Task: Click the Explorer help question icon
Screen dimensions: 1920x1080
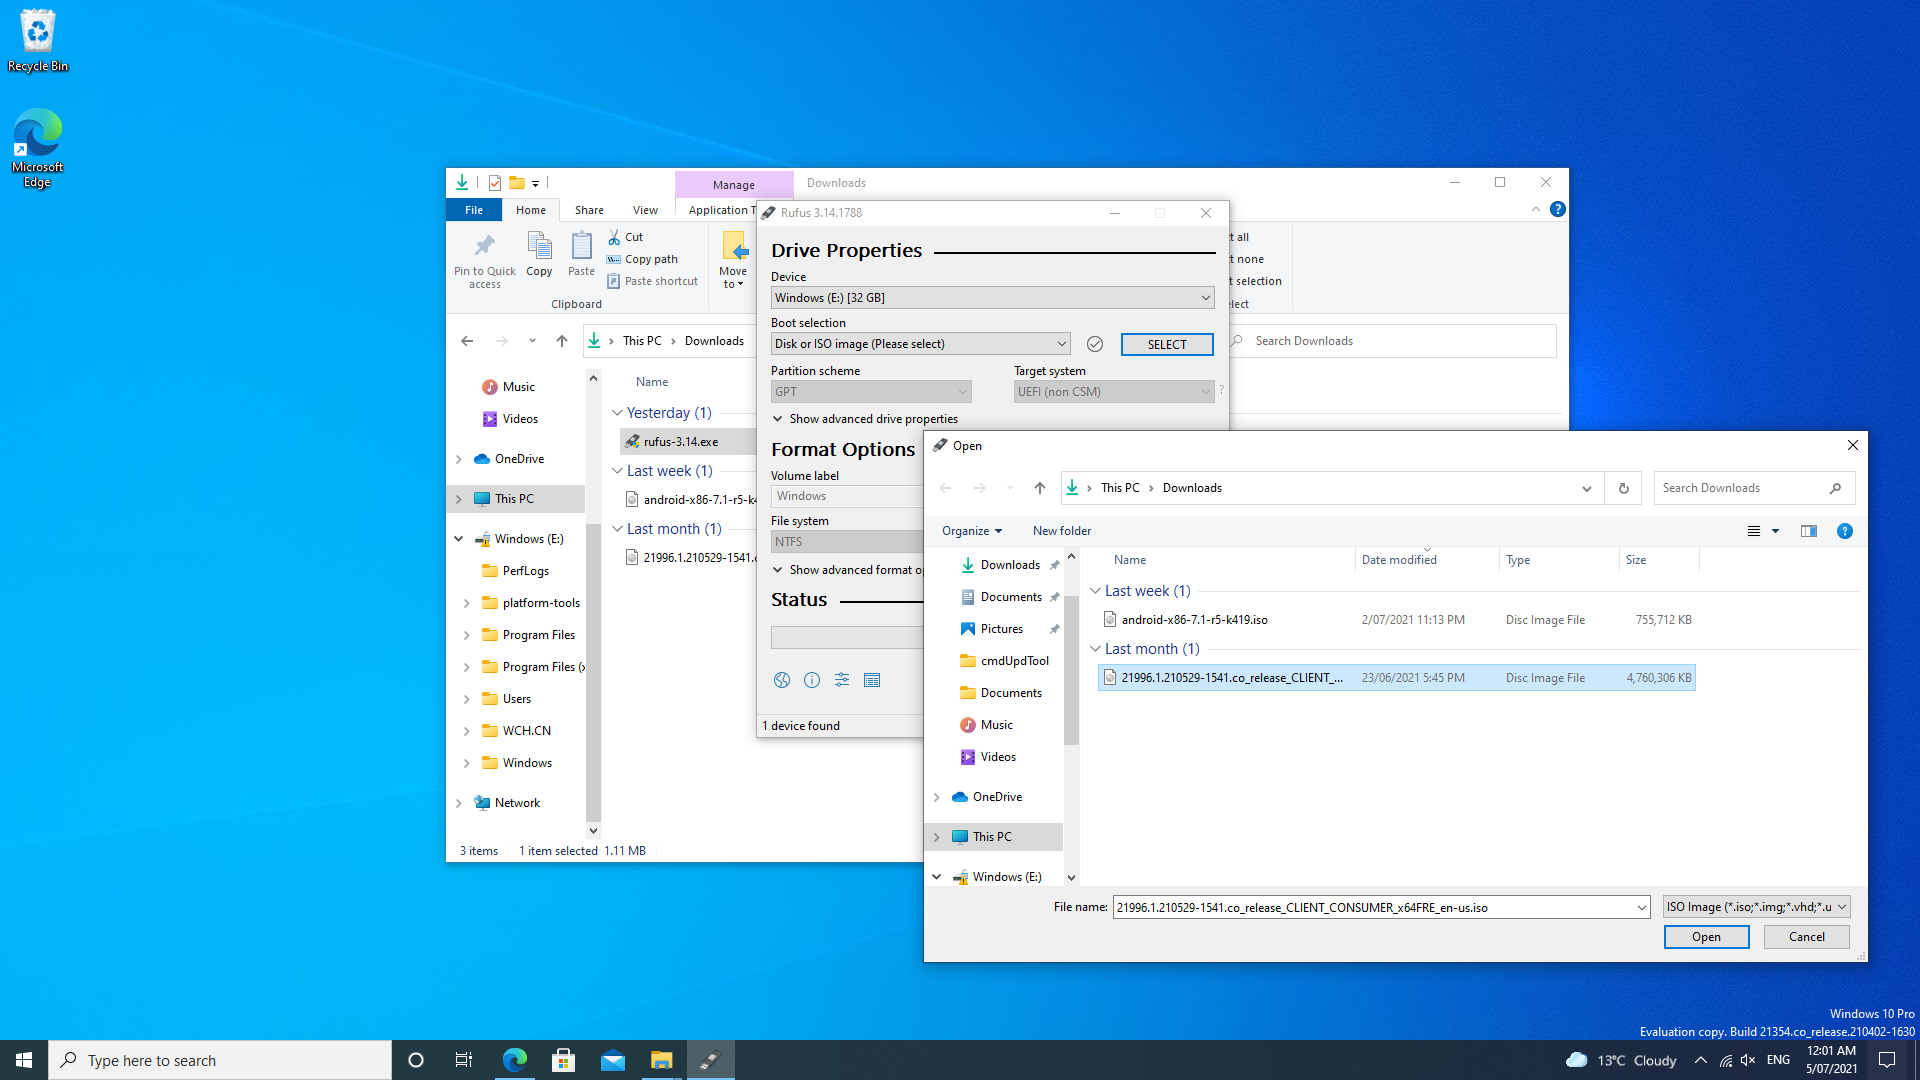Action: click(x=1558, y=209)
